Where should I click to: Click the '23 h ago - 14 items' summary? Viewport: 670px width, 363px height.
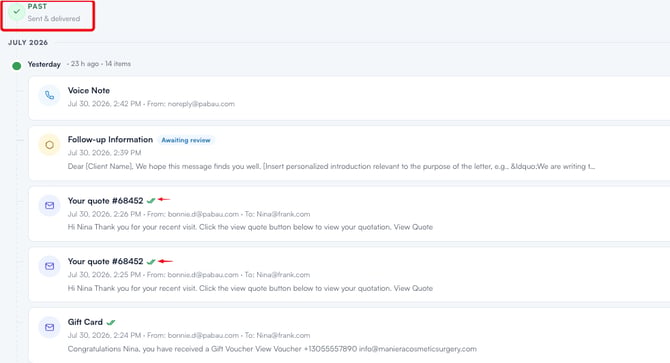[x=99, y=64]
